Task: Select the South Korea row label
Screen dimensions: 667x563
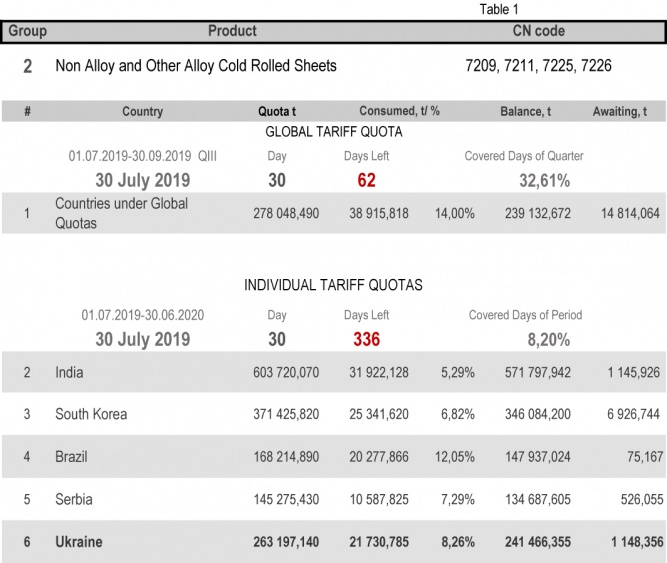Action: coord(91,414)
